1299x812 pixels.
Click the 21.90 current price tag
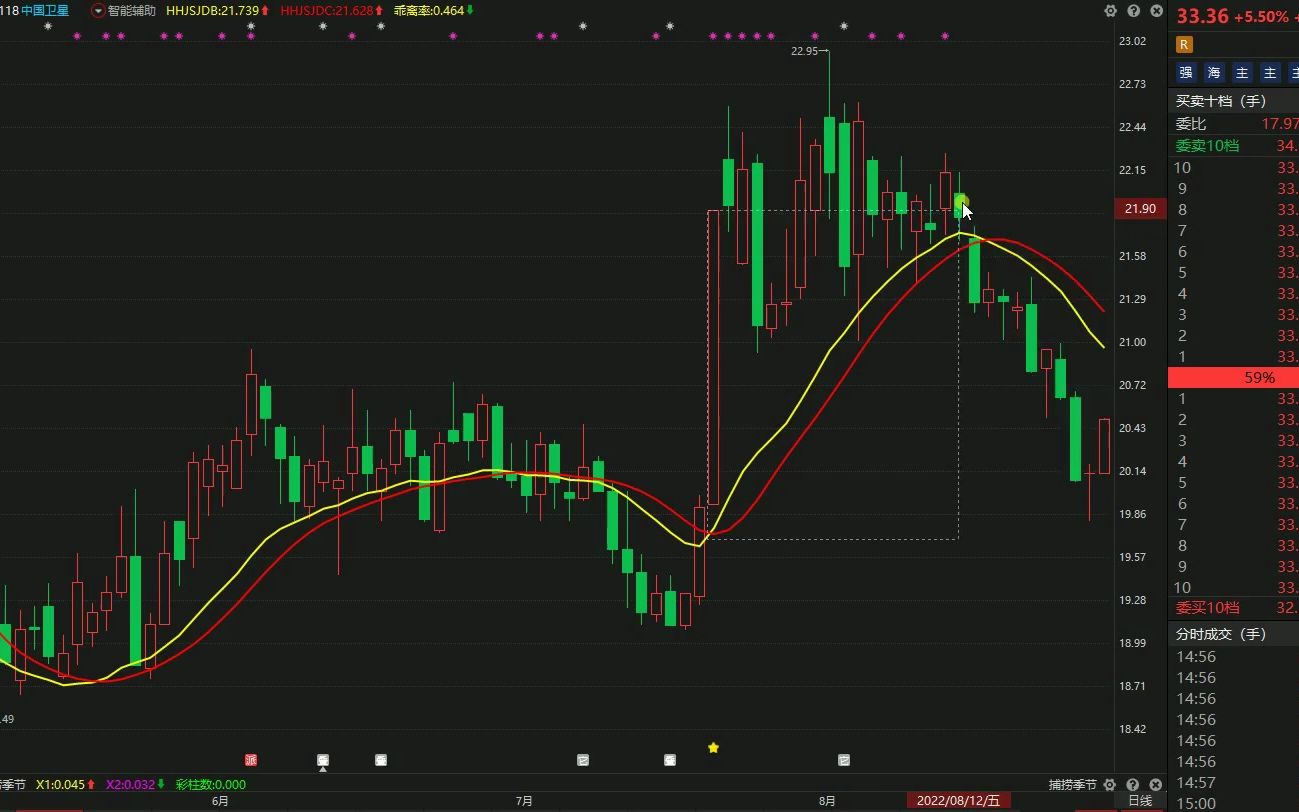pos(1140,209)
